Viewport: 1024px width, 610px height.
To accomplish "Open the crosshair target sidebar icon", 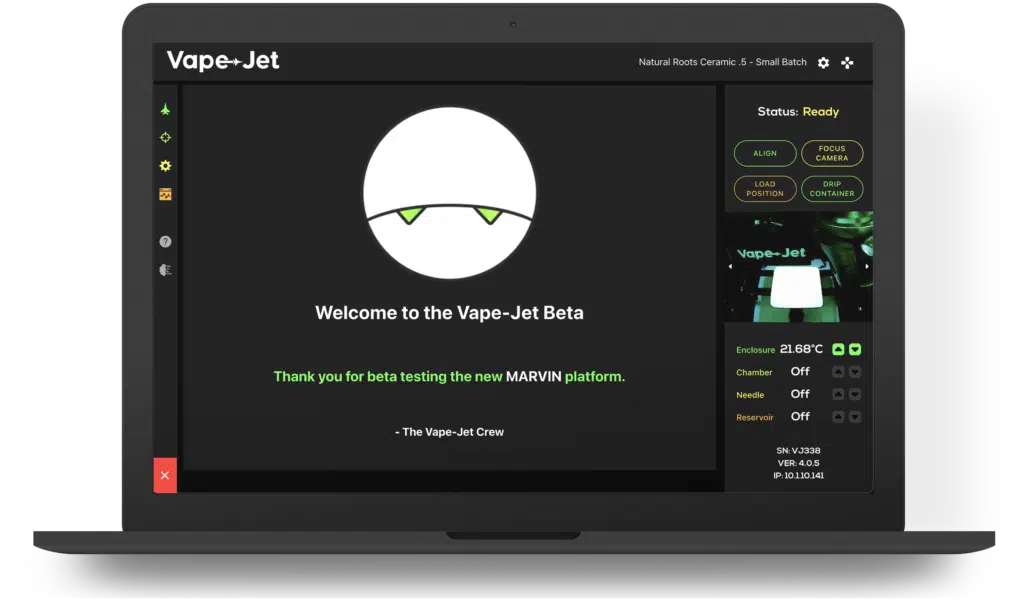I will coord(165,137).
